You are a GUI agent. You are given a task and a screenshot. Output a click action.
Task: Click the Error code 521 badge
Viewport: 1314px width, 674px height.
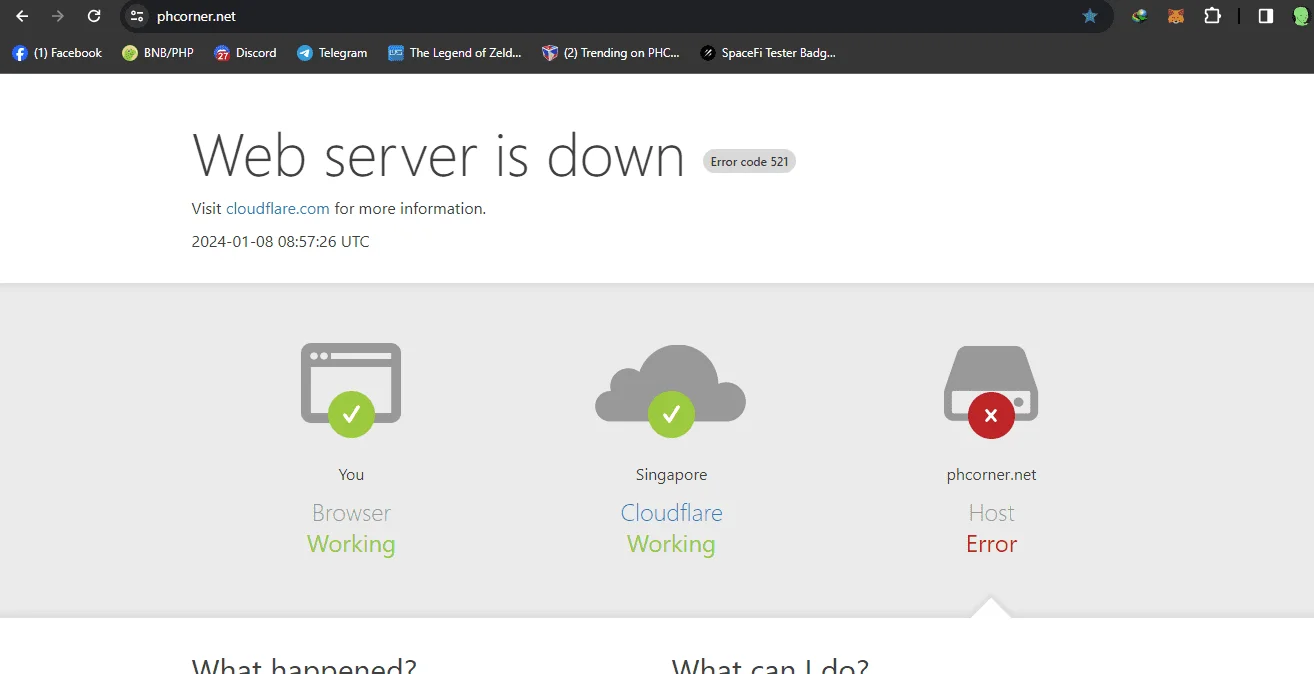(x=750, y=162)
